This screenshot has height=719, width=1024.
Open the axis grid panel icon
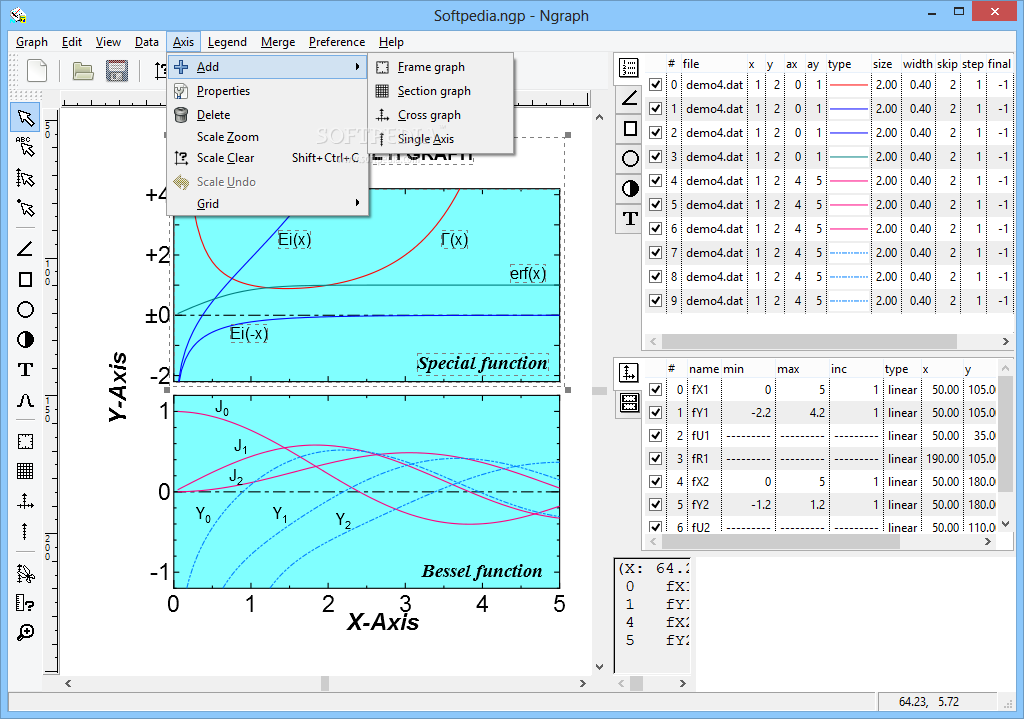tap(628, 402)
